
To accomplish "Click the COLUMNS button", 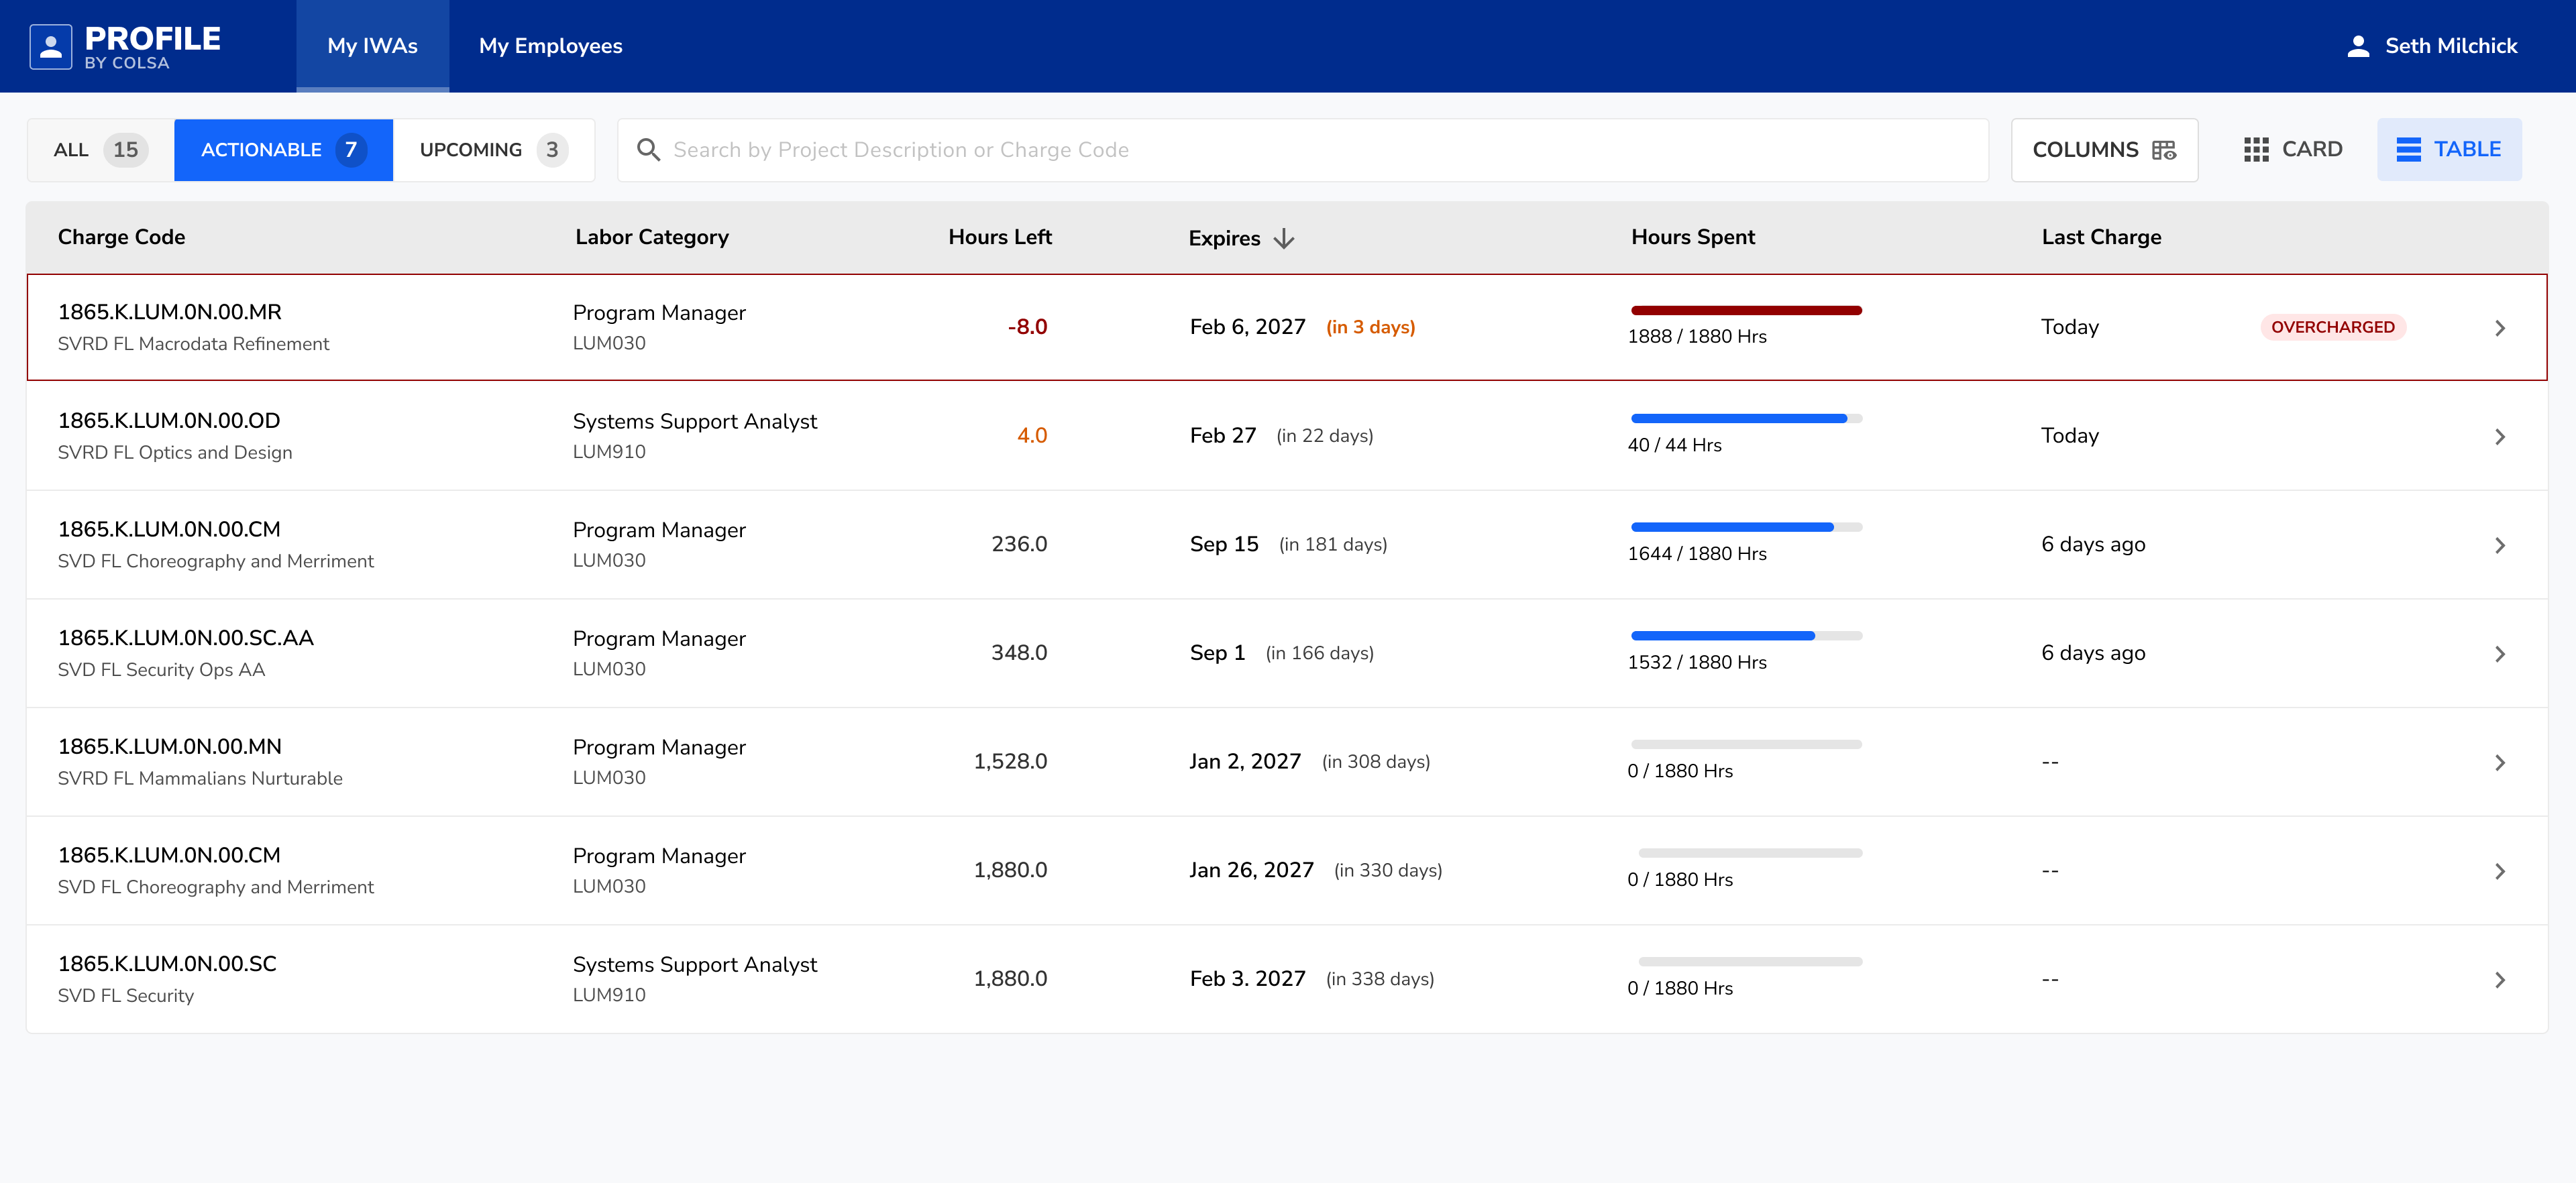I will click(2104, 149).
